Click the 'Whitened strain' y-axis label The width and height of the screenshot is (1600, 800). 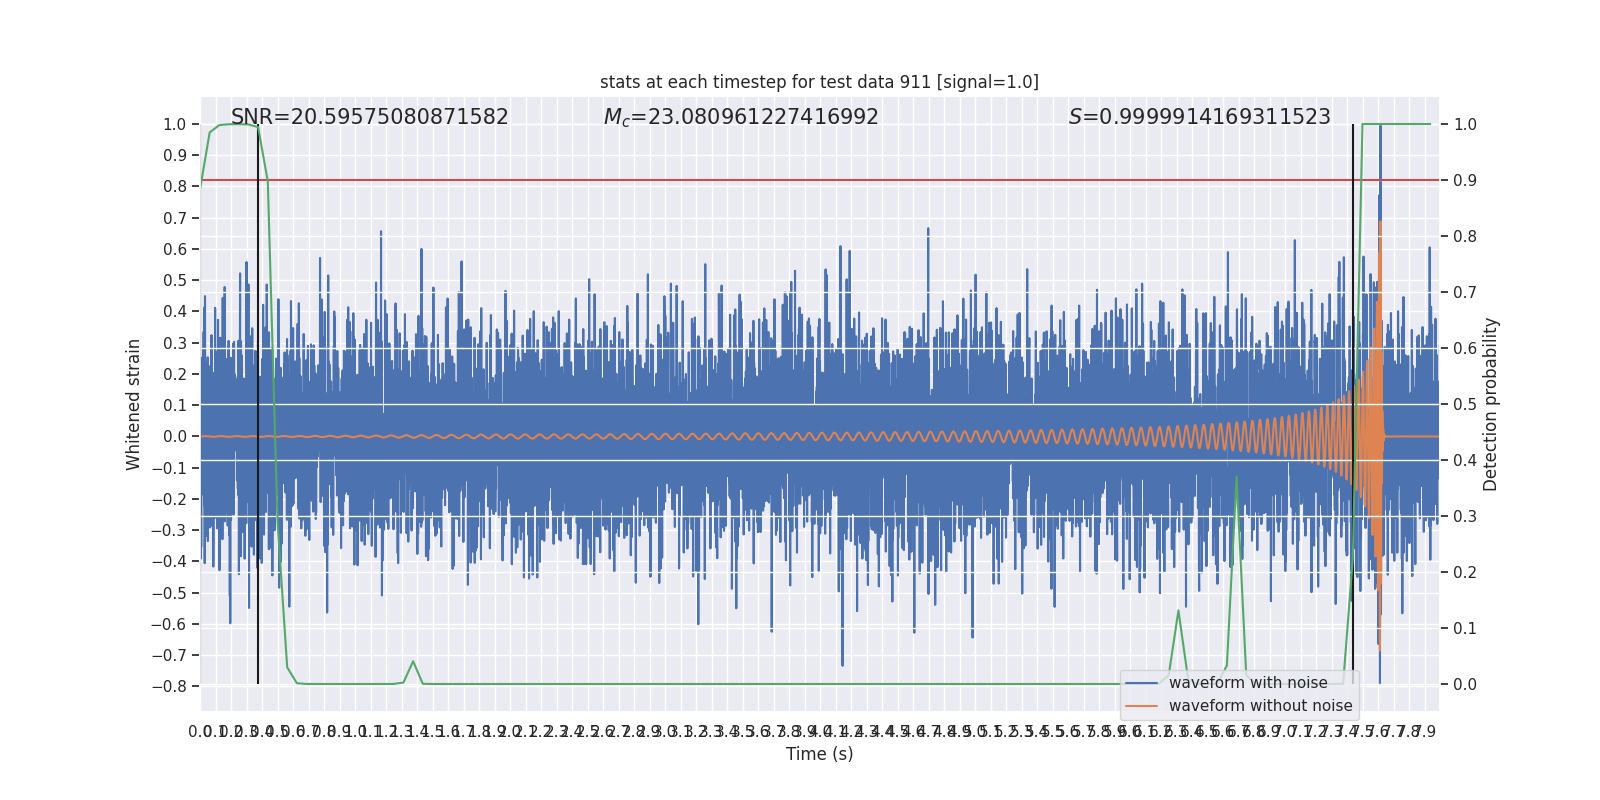[134, 404]
